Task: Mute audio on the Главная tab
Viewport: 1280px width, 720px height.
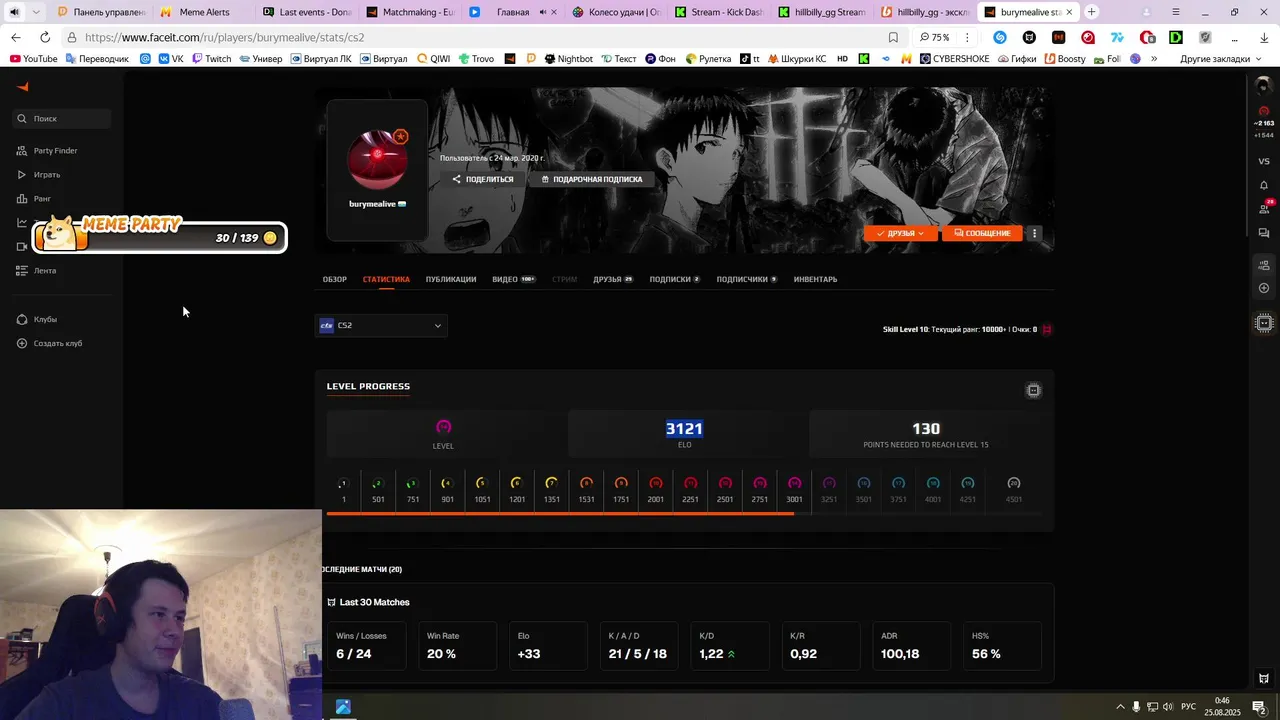Action: click(x=543, y=12)
